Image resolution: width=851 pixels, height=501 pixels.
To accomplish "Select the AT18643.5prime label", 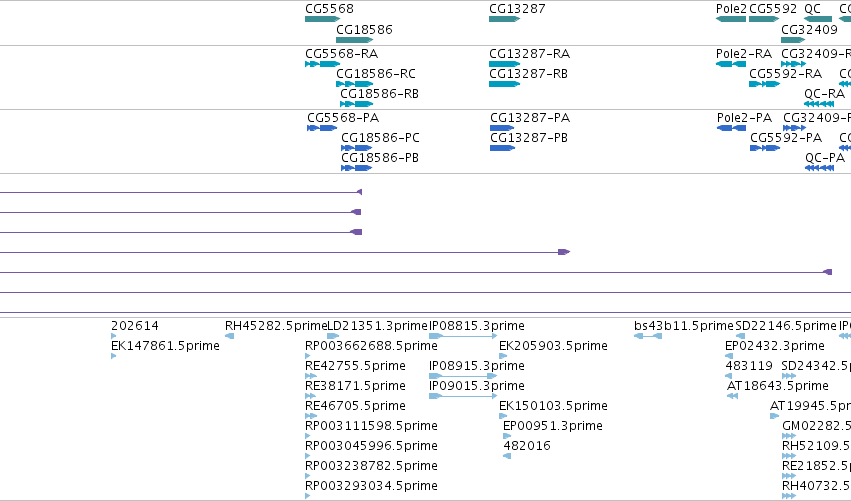I will [778, 386].
